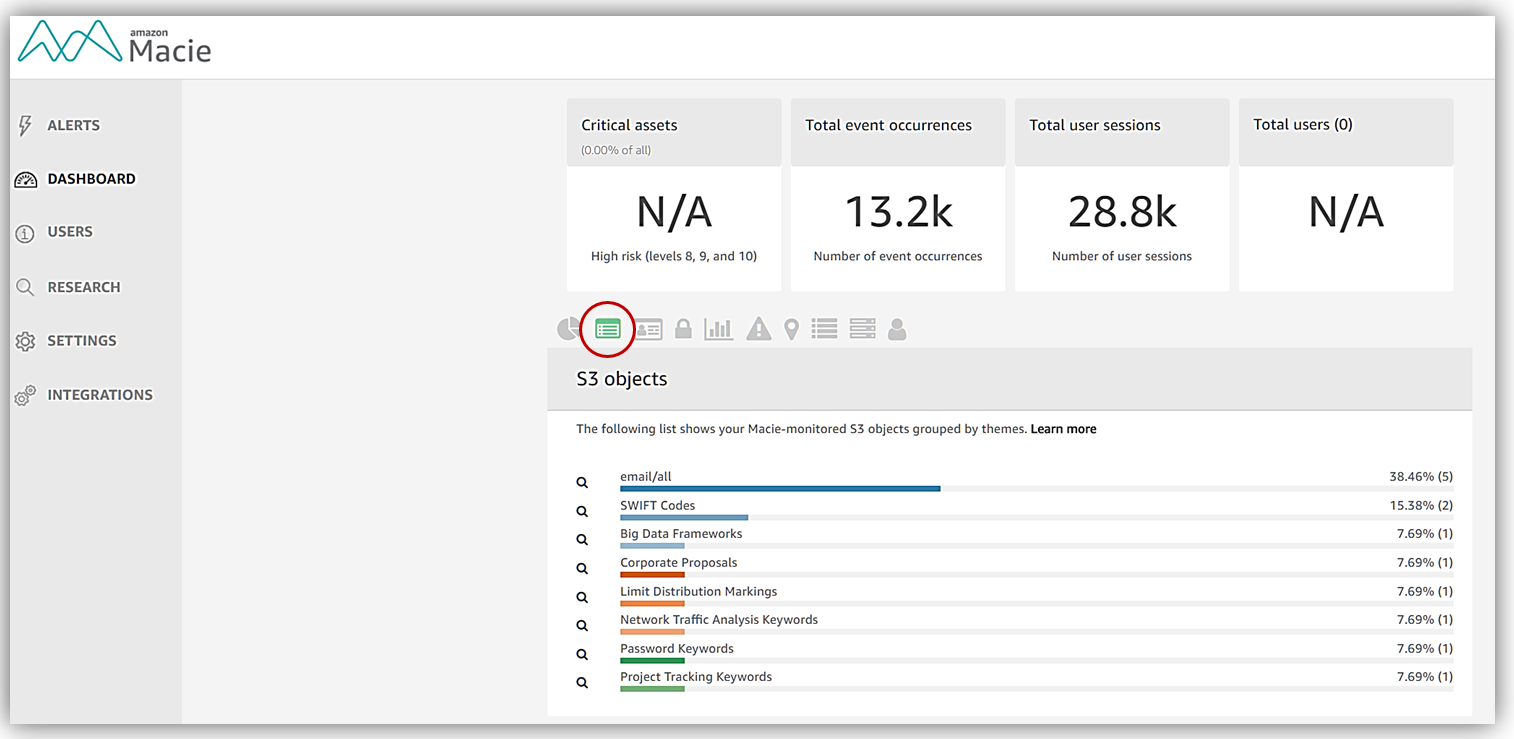1514x739 pixels.
Task: Go to Research in the sidebar
Action: pos(83,287)
